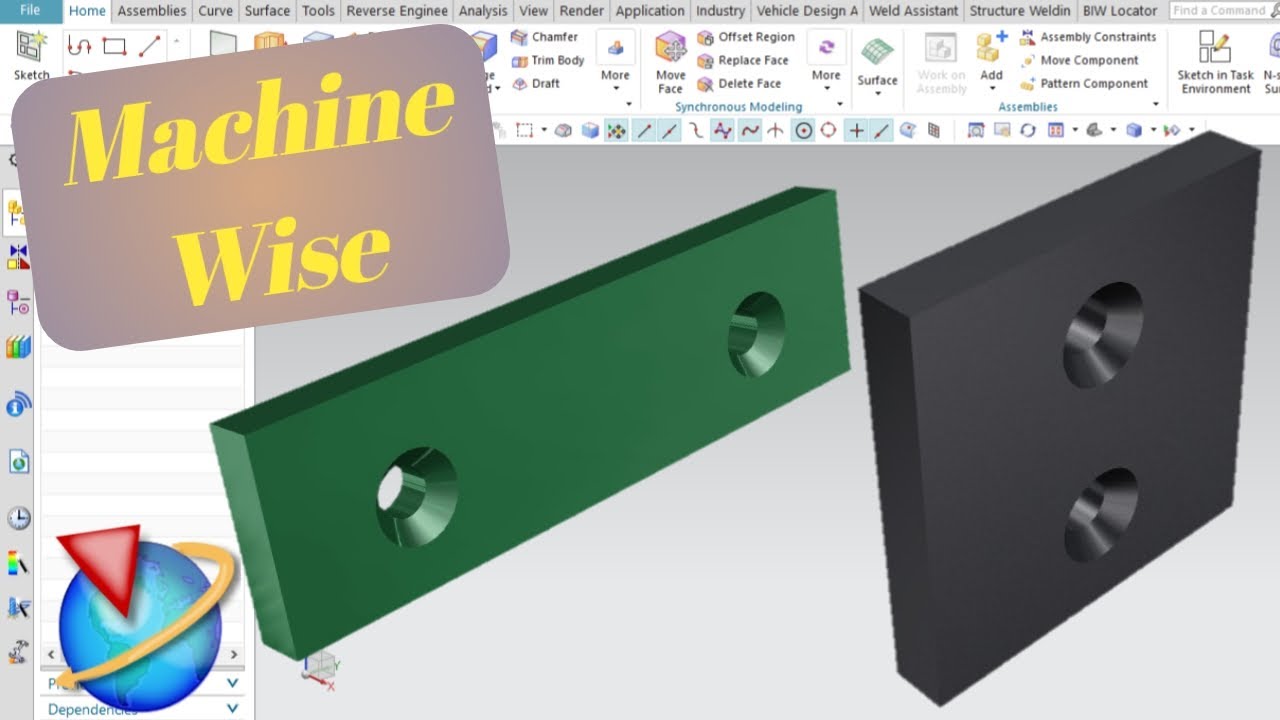The image size is (1280, 720).
Task: Expand Assemblies group options arrow
Action: click(x=1156, y=105)
